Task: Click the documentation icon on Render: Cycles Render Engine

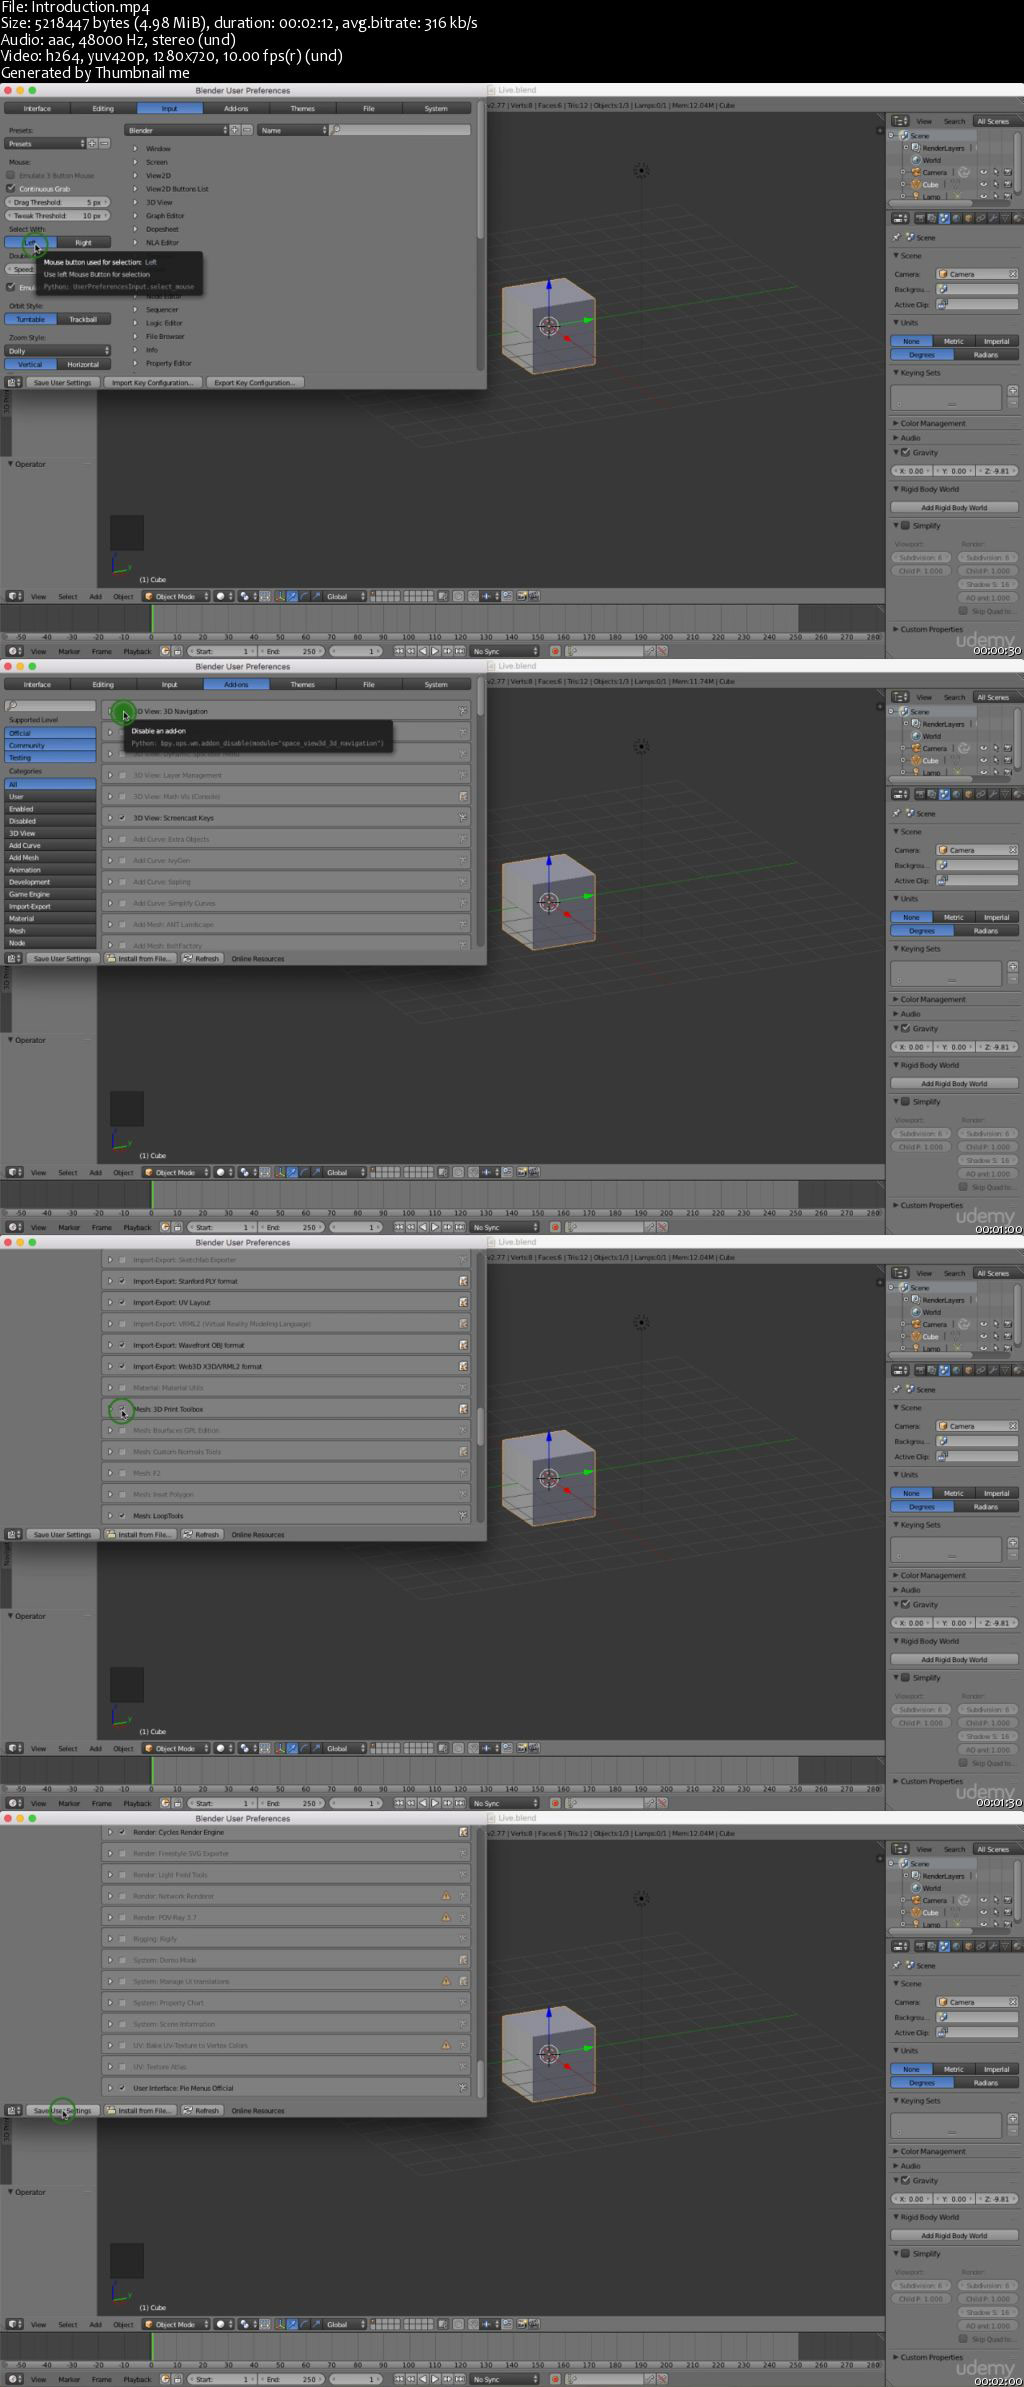Action: pos(463,1832)
